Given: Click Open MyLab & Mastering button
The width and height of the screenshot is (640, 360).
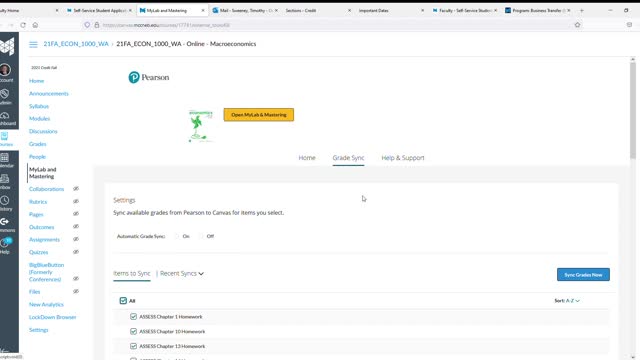Looking at the screenshot, I should coord(259,115).
